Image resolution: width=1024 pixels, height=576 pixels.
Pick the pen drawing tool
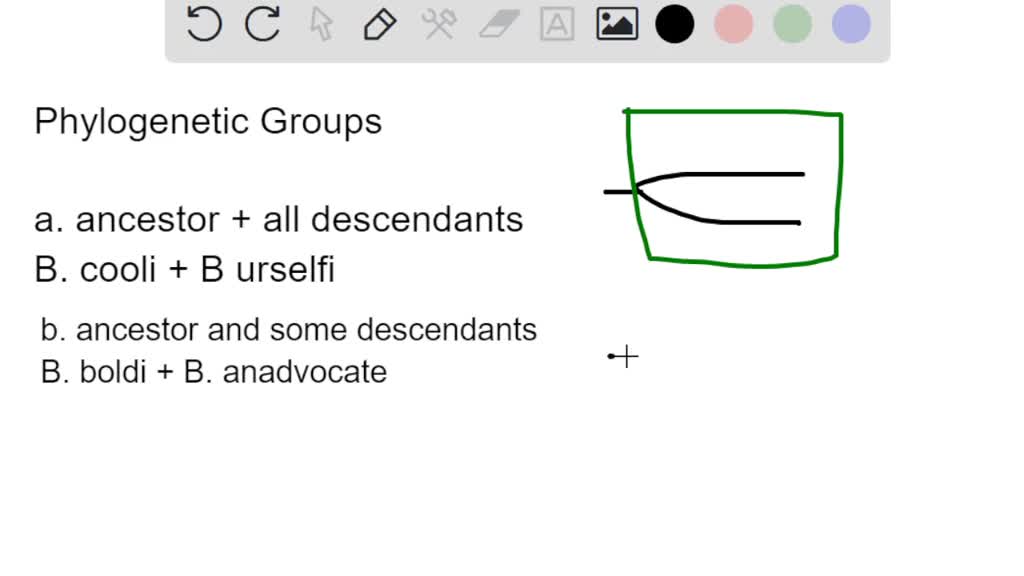coord(379,24)
